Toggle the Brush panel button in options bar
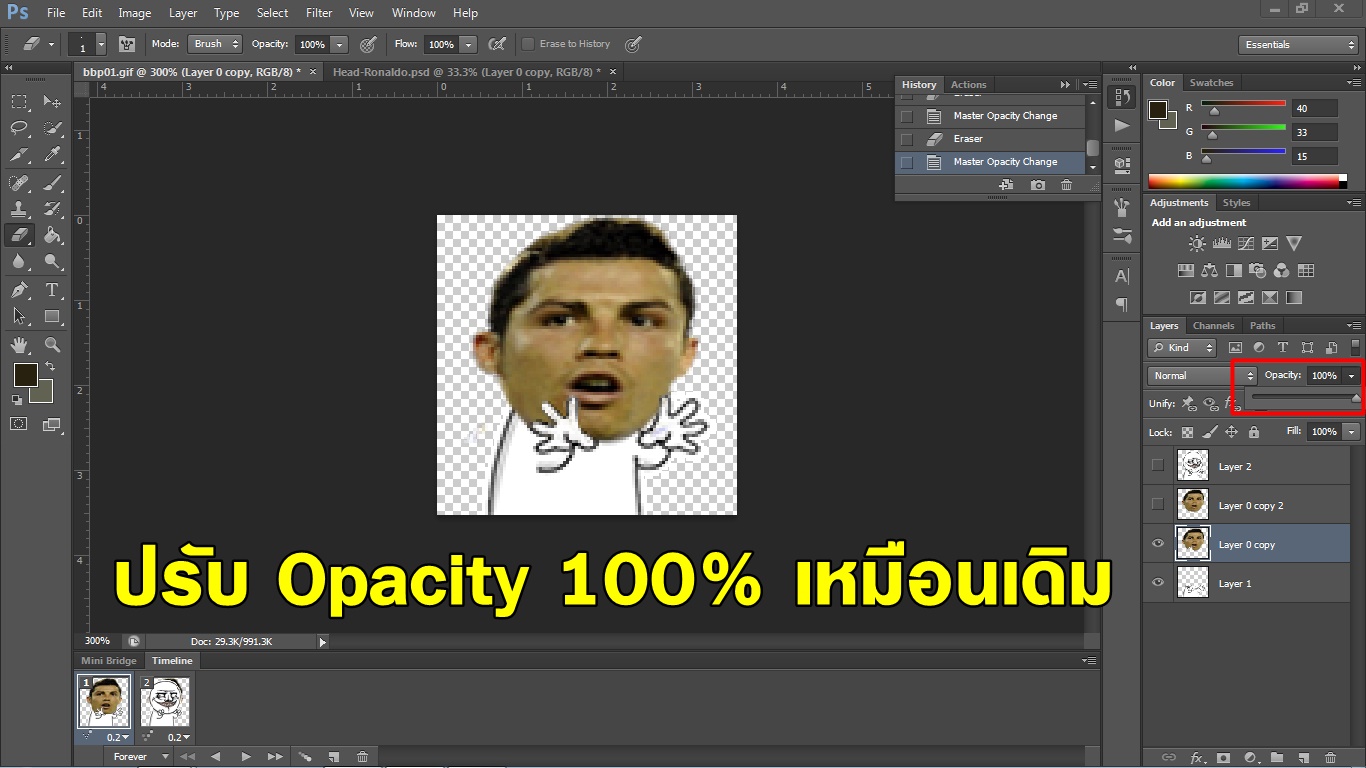This screenshot has width=1366, height=768. 127,44
